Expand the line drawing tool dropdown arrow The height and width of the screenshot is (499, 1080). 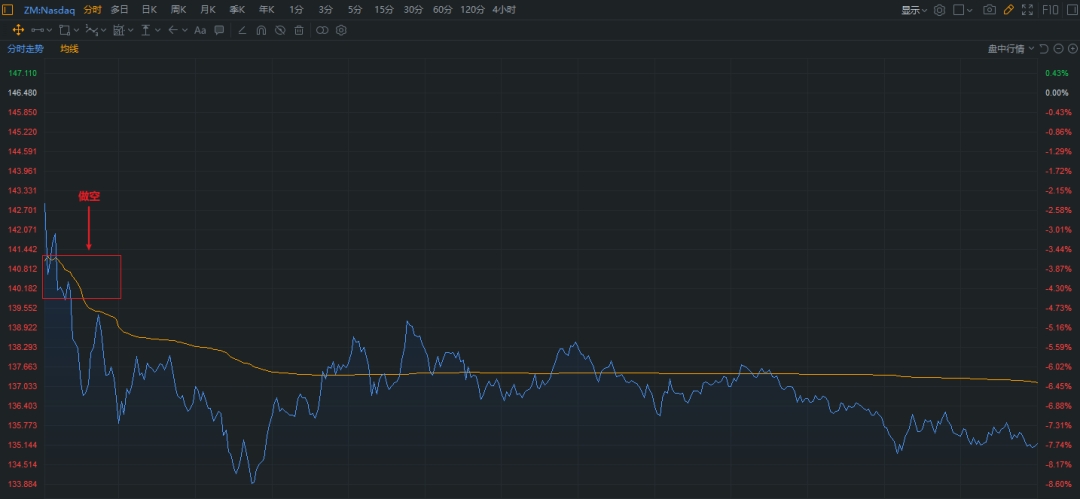click(x=50, y=30)
